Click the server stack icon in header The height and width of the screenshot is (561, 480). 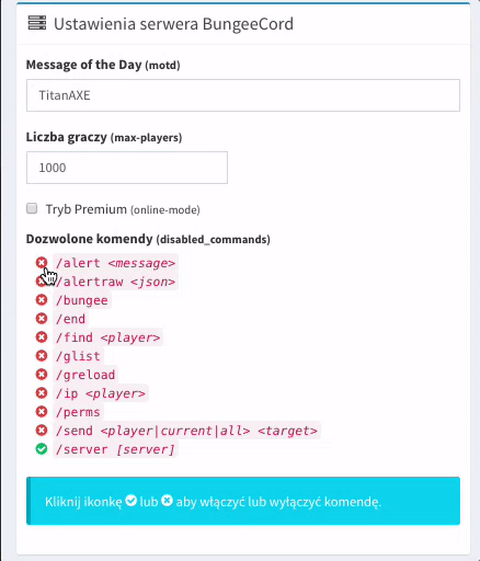(37, 23)
